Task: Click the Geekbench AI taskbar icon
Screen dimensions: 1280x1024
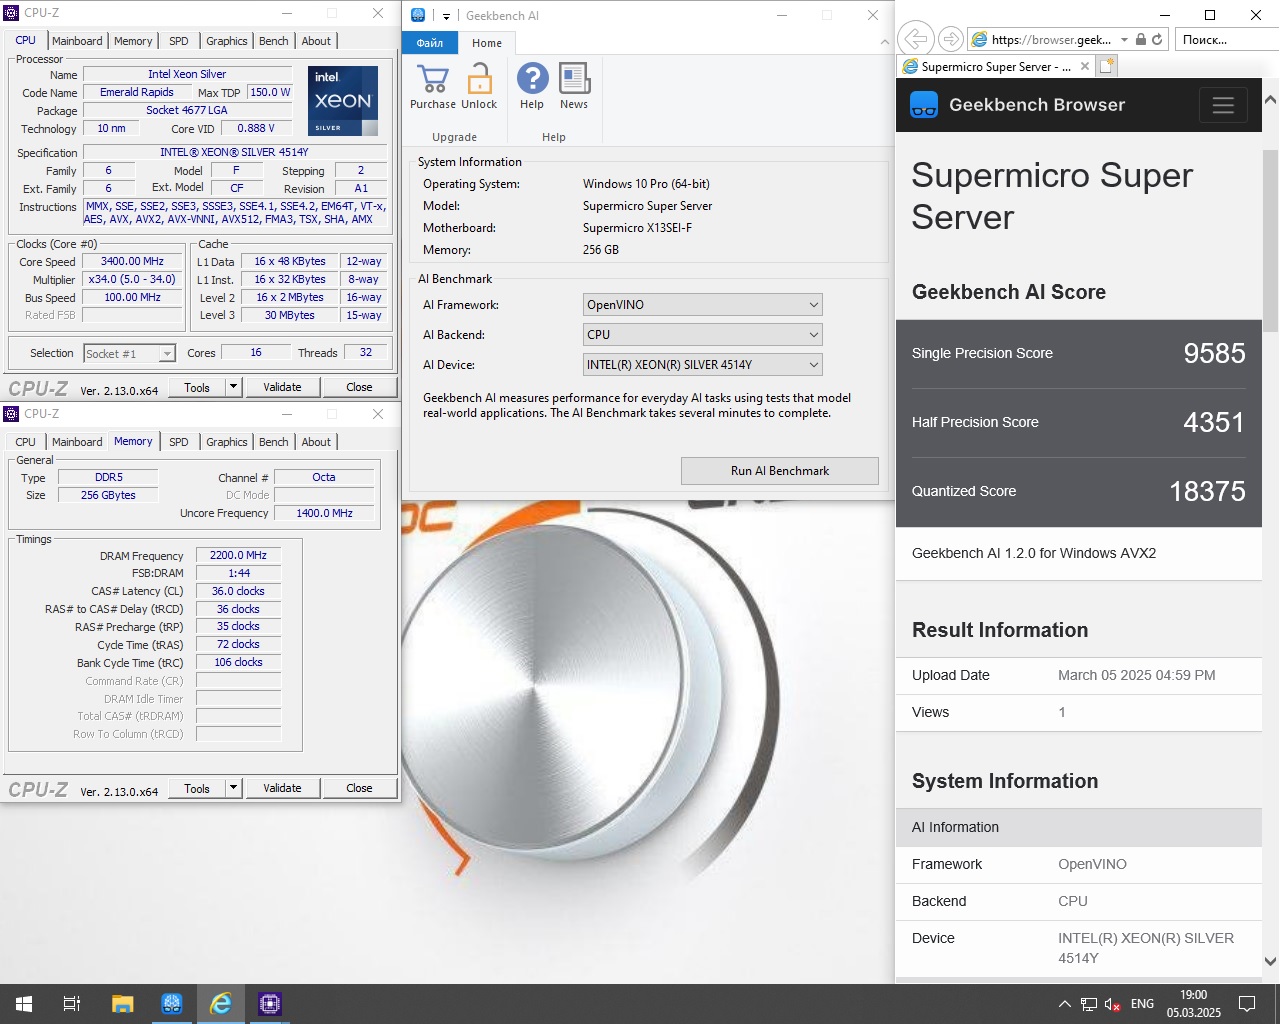Action: (x=172, y=1004)
